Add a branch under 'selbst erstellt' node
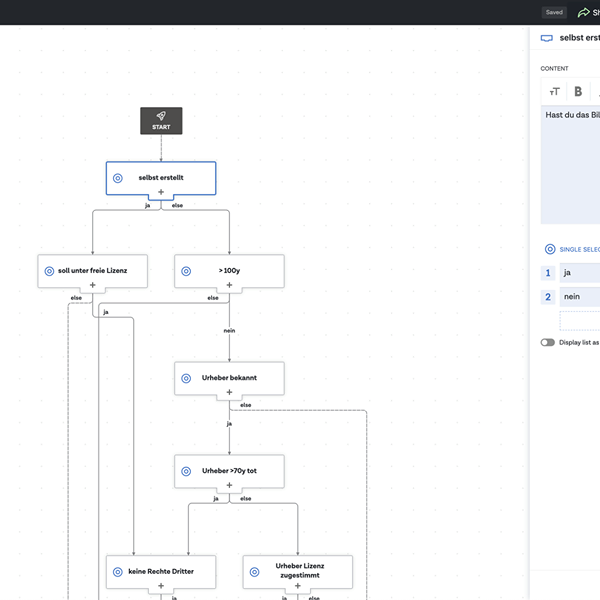600x600 pixels. (161, 192)
